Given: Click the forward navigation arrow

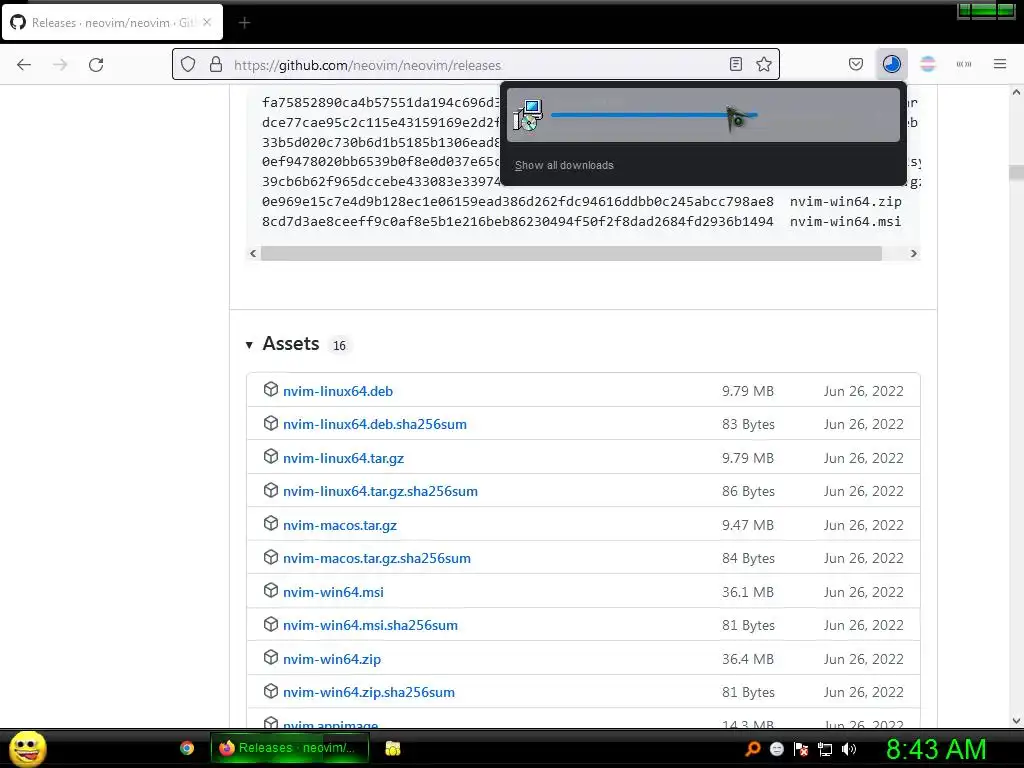Looking at the screenshot, I should coord(60,65).
